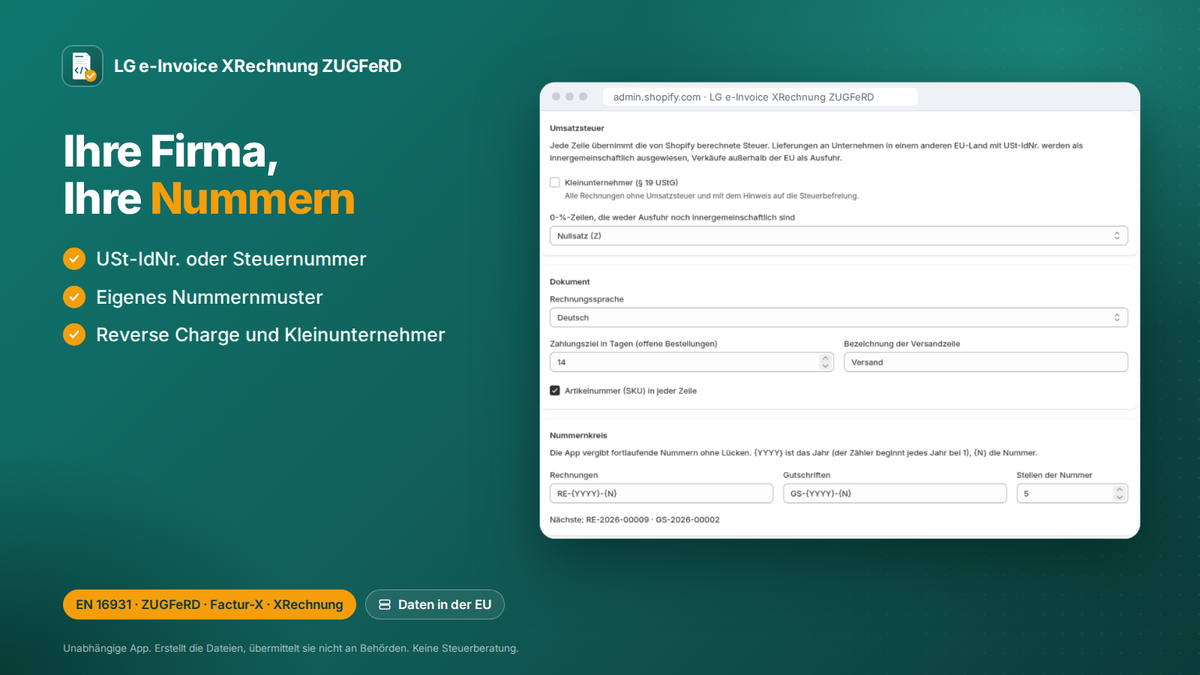Click the checkmark icon beside Reverse Charge und Kleinunternehmer
Image resolution: width=1200 pixels, height=675 pixels.
(x=74, y=334)
